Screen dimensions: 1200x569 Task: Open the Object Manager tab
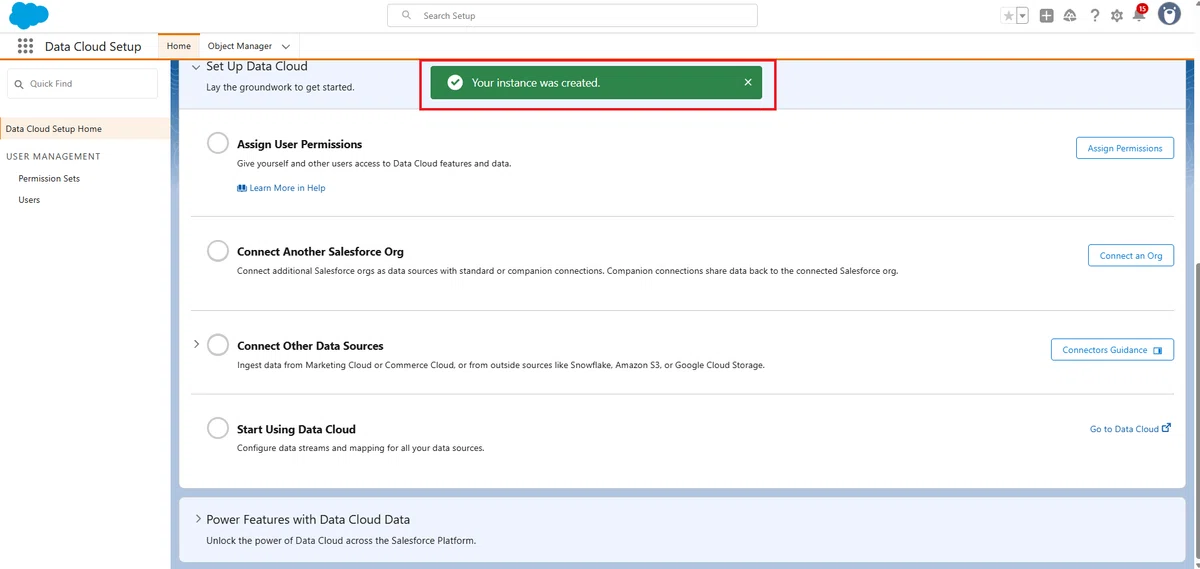pos(240,46)
